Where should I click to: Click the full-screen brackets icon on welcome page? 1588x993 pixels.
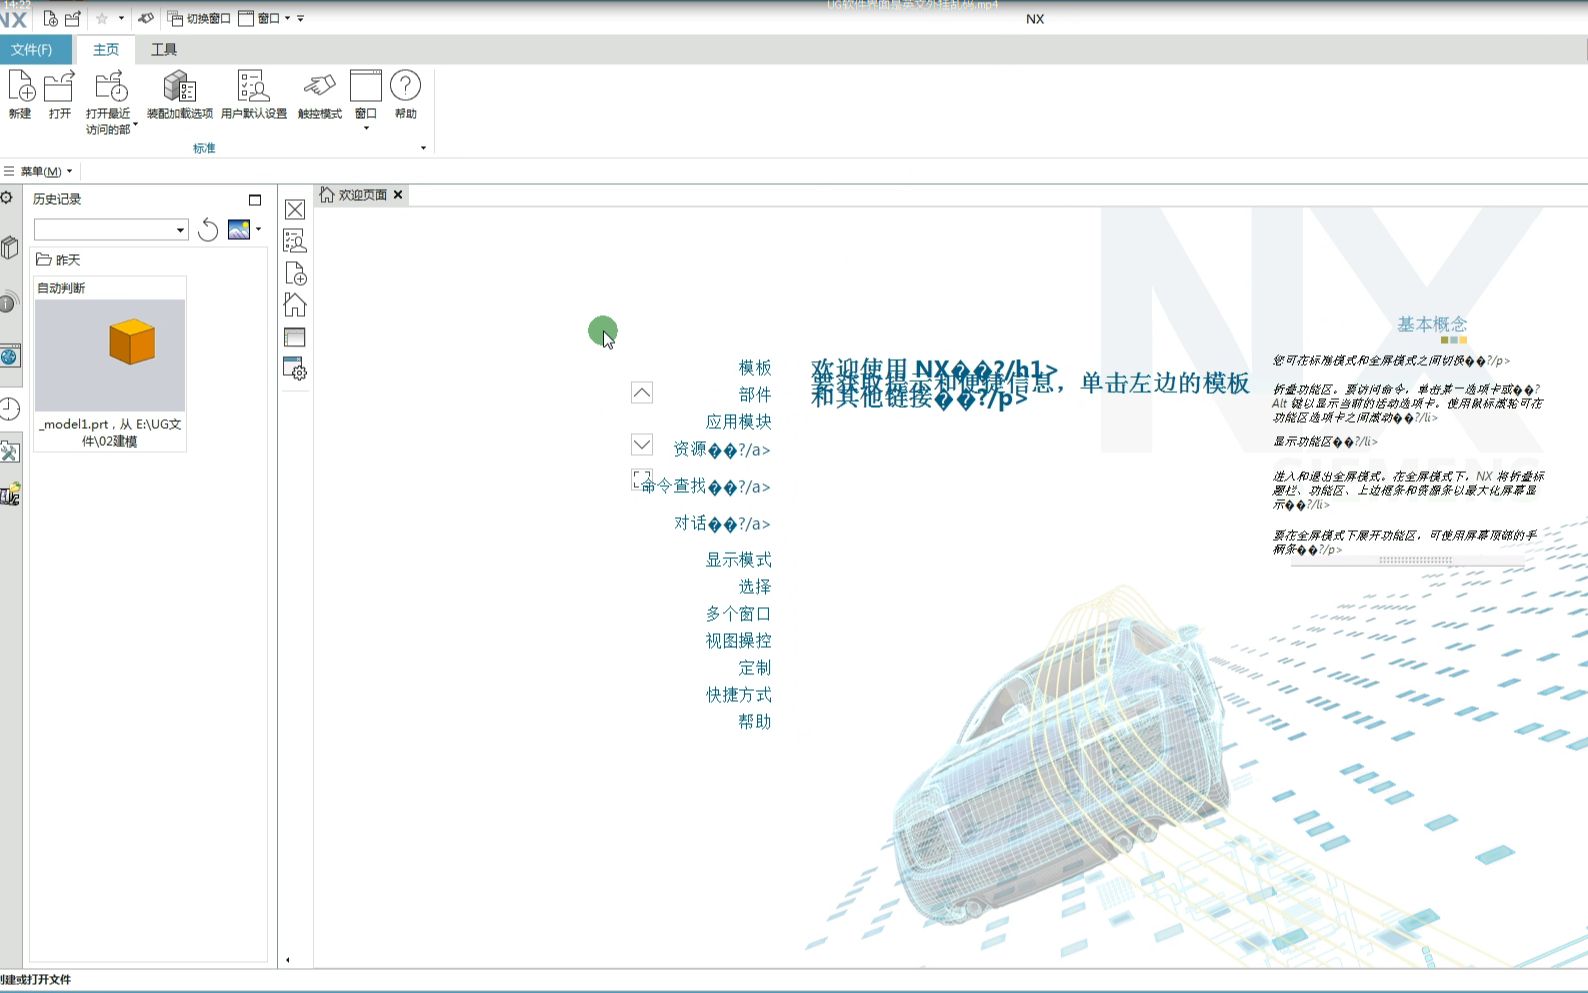pyautogui.click(x=641, y=480)
